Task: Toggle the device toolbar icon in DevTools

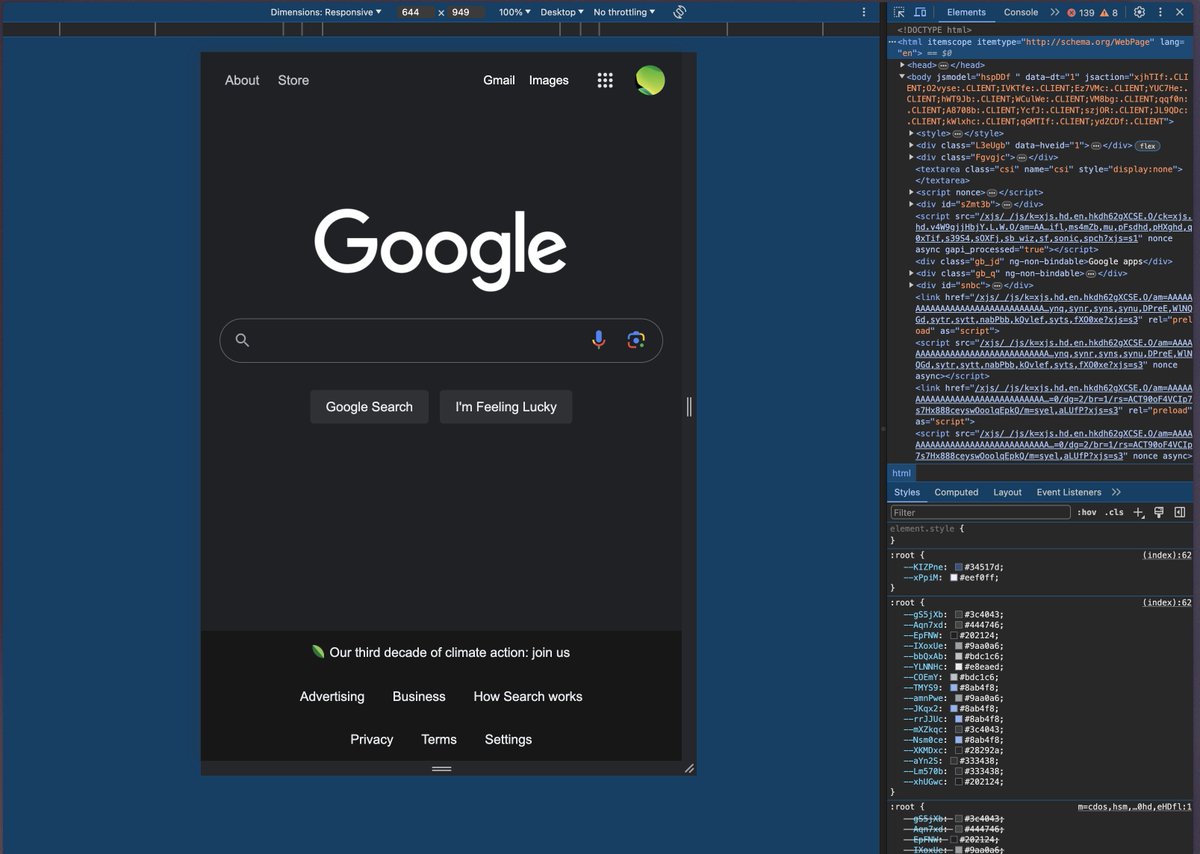Action: 921,12
